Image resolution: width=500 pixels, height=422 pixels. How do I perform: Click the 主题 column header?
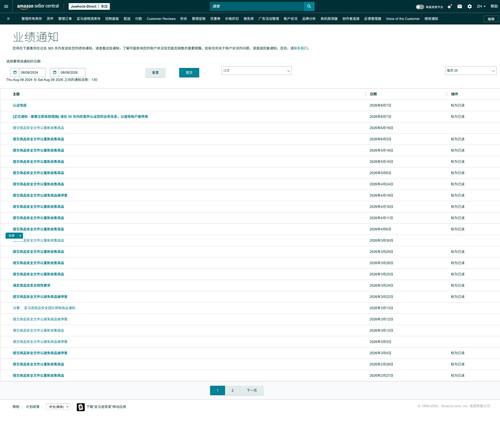16,94
